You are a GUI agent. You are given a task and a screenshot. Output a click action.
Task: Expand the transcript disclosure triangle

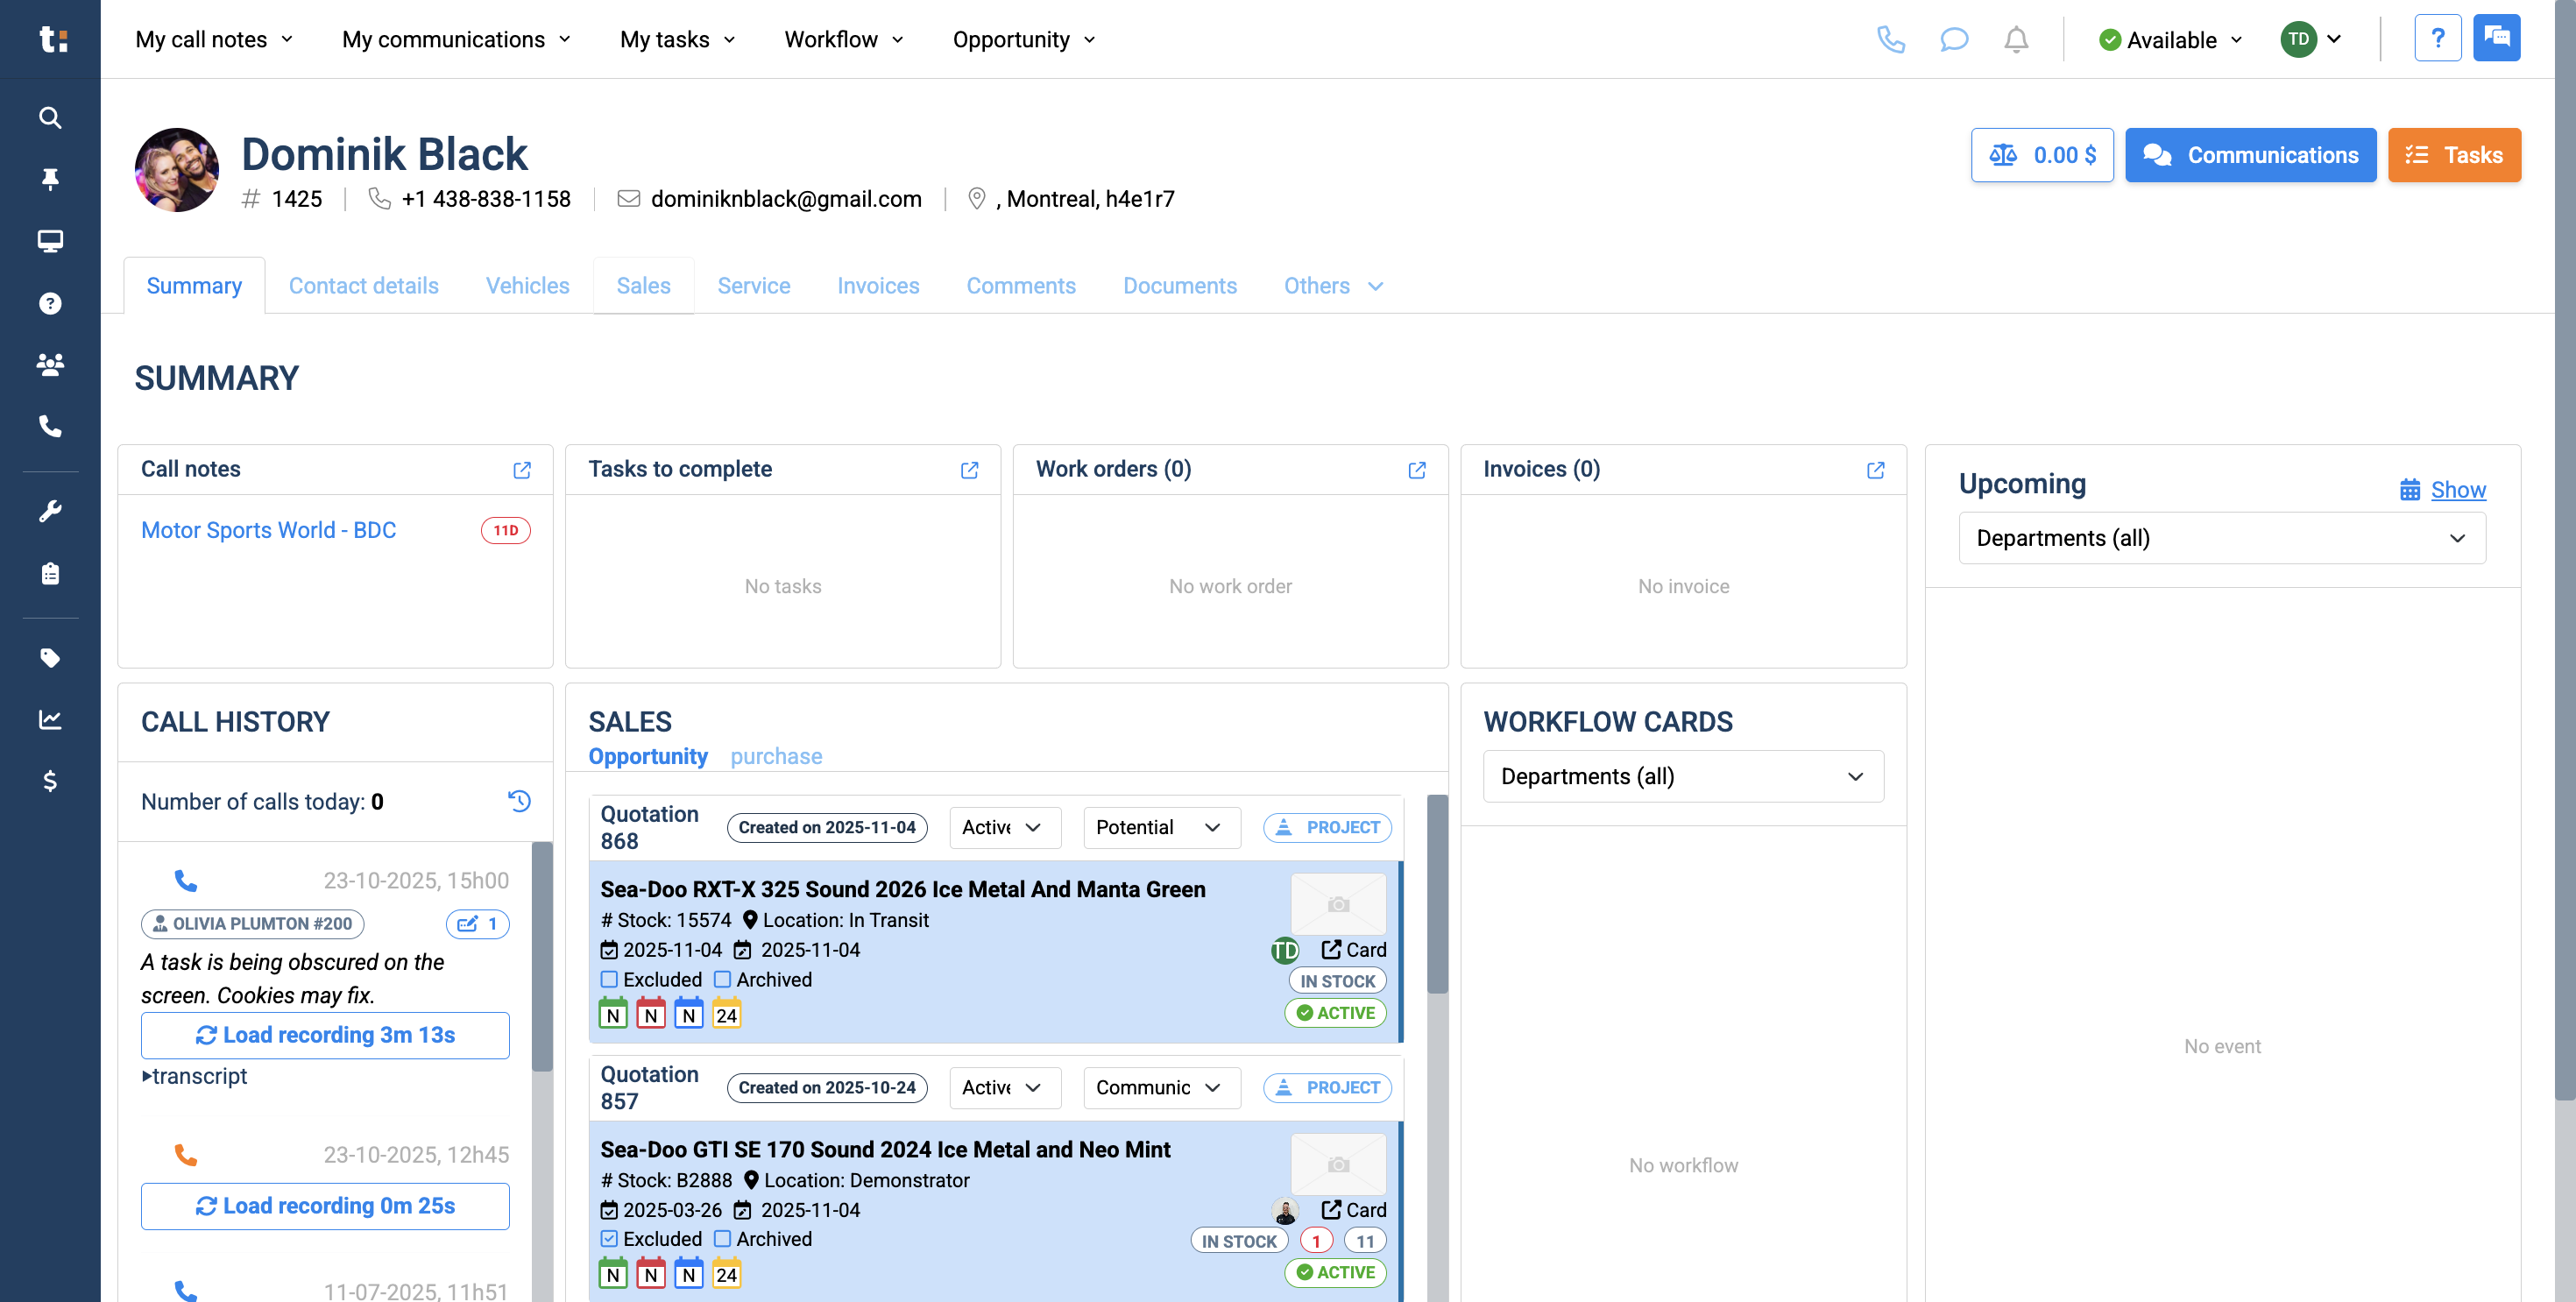pos(147,1076)
